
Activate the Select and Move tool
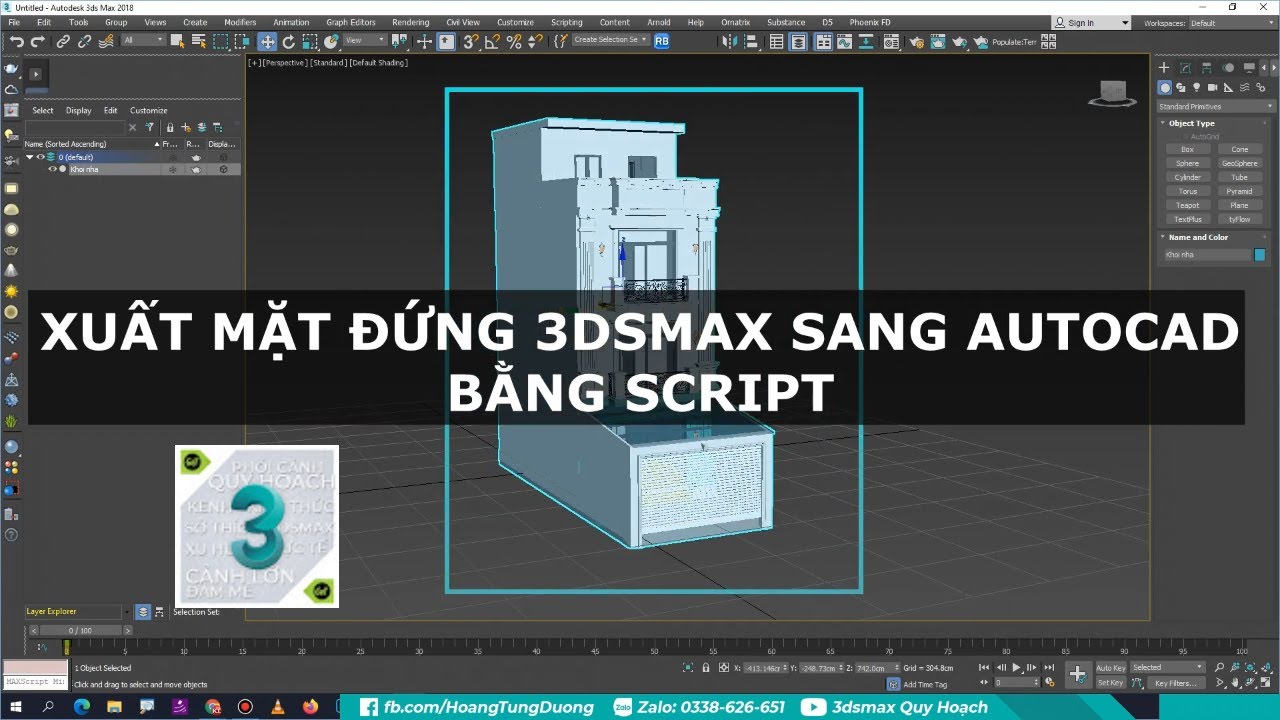(x=267, y=41)
